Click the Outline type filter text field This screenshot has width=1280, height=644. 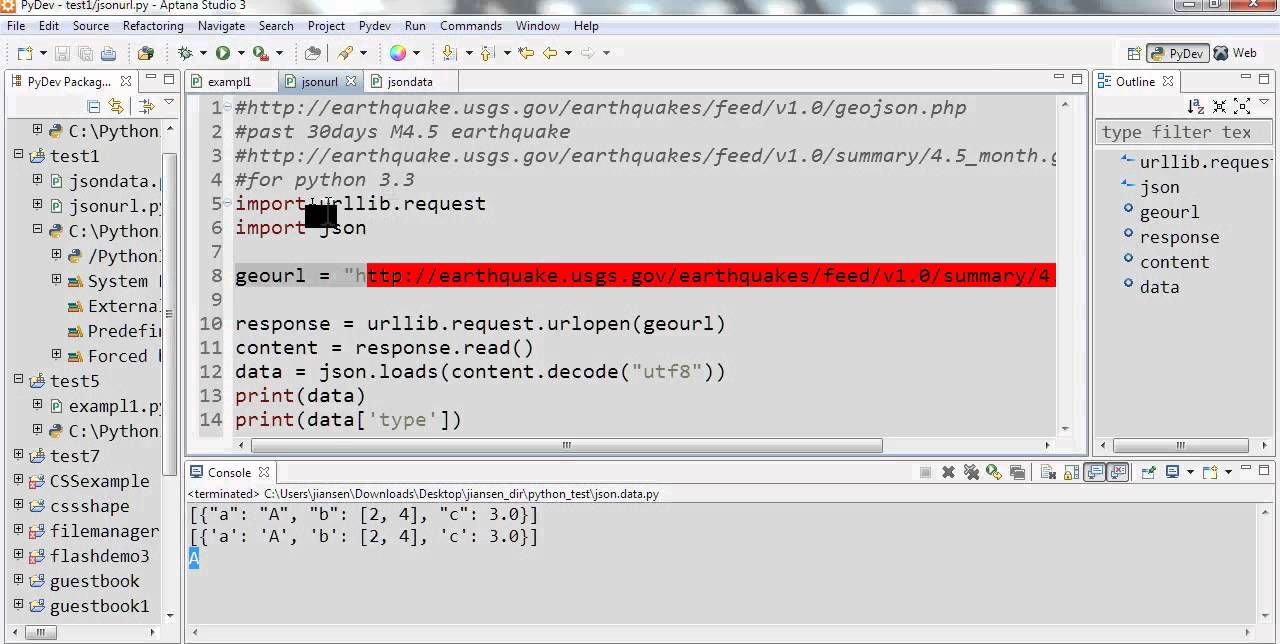(x=1183, y=132)
